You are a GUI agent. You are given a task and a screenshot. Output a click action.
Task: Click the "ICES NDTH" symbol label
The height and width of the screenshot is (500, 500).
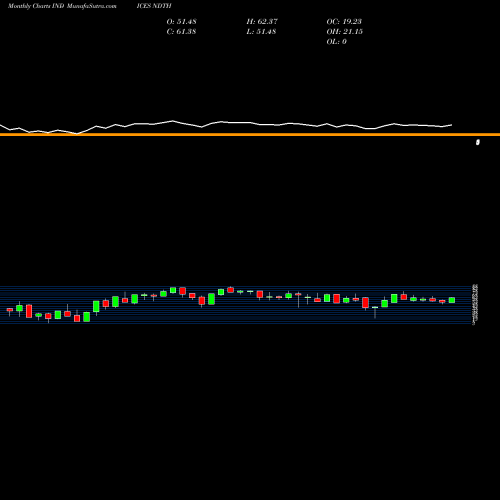[x=154, y=6]
